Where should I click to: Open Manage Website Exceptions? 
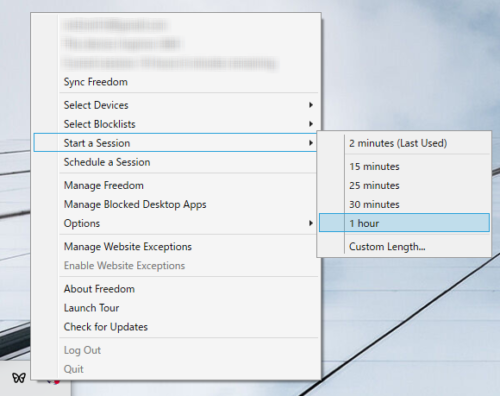[176, 247]
